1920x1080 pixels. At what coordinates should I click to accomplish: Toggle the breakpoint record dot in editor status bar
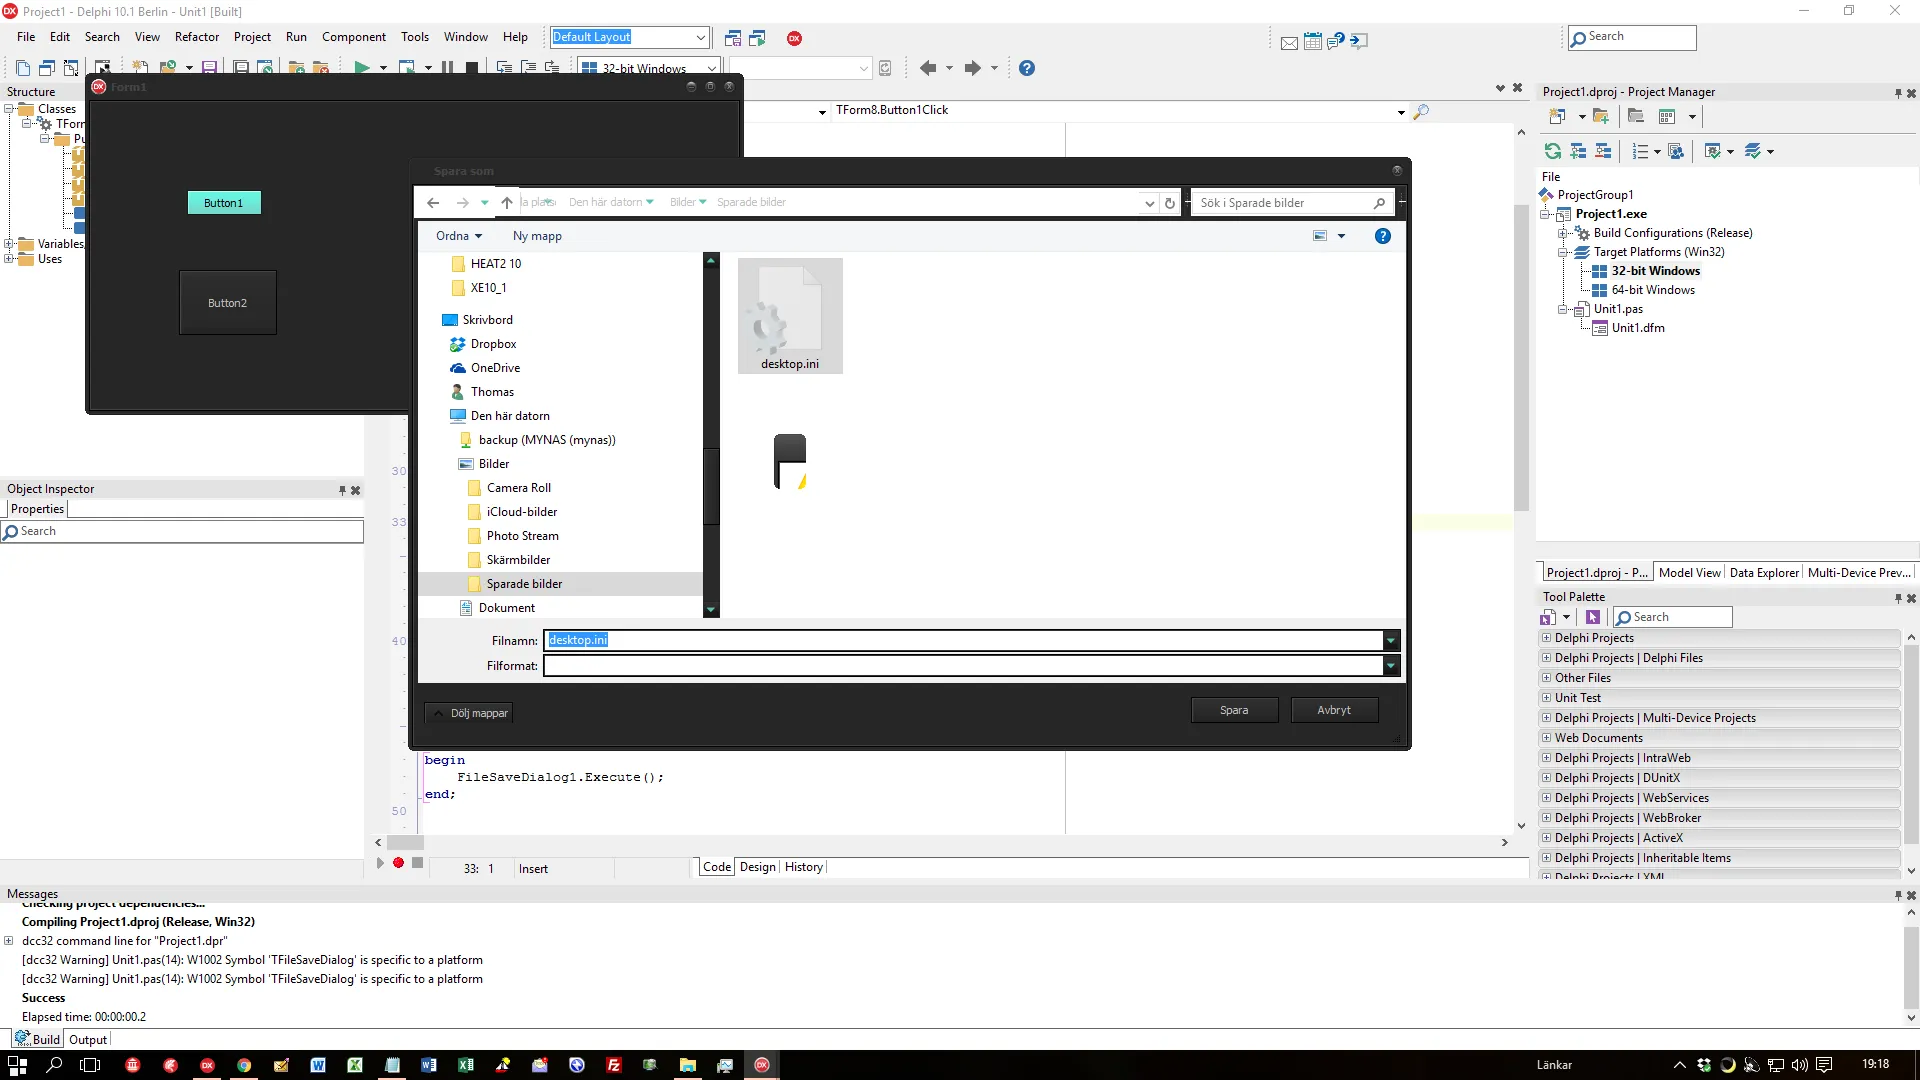(x=398, y=863)
